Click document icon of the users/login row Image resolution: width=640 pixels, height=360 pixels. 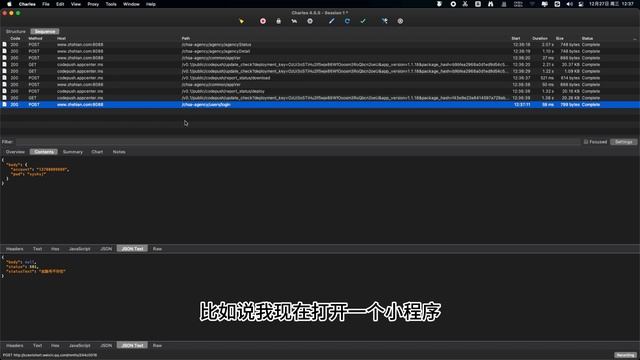[4, 104]
